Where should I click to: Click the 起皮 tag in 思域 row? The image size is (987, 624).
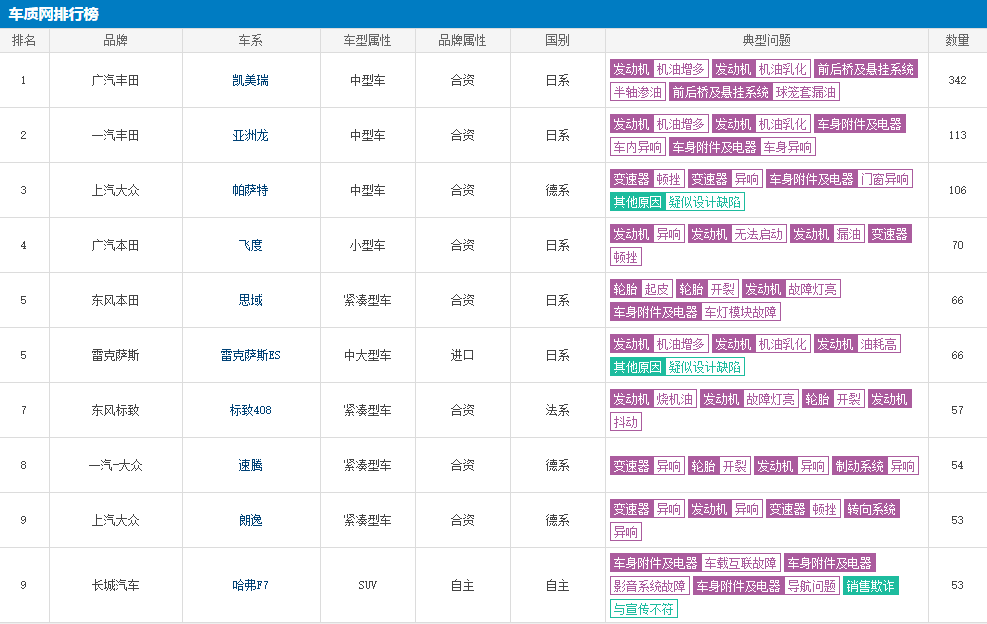tap(657, 288)
